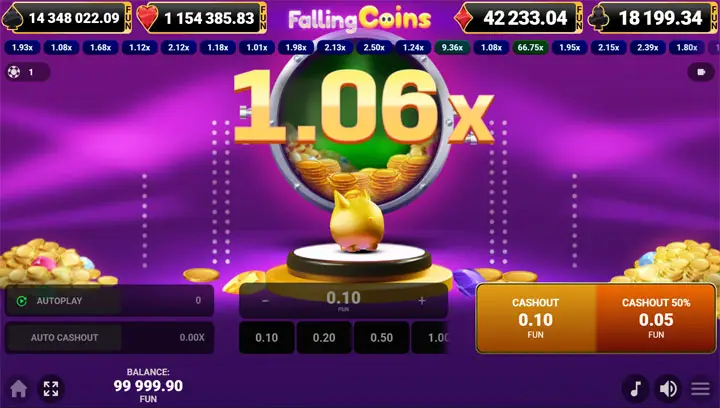
Task: Click the Cashout 0.10 button
Action: (536, 319)
